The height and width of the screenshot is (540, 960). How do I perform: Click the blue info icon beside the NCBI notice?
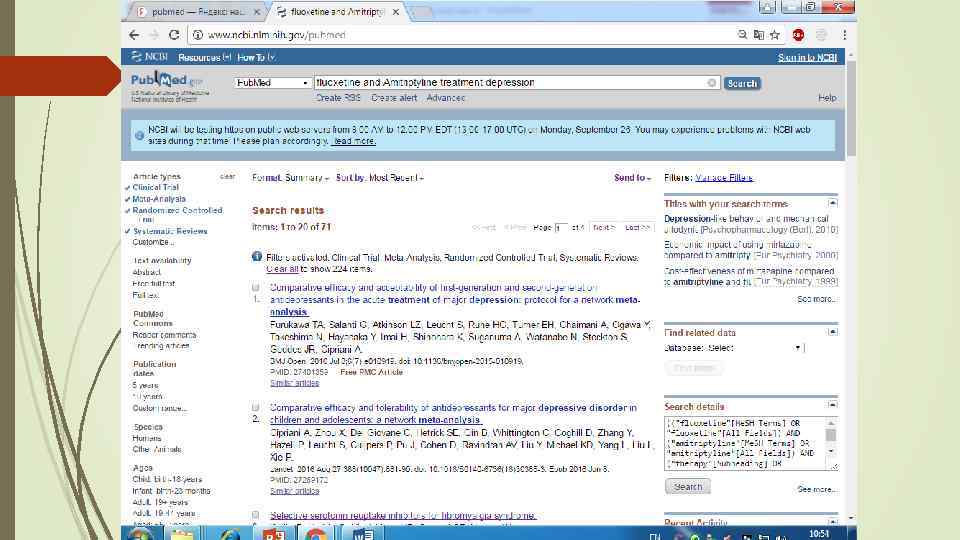point(140,135)
